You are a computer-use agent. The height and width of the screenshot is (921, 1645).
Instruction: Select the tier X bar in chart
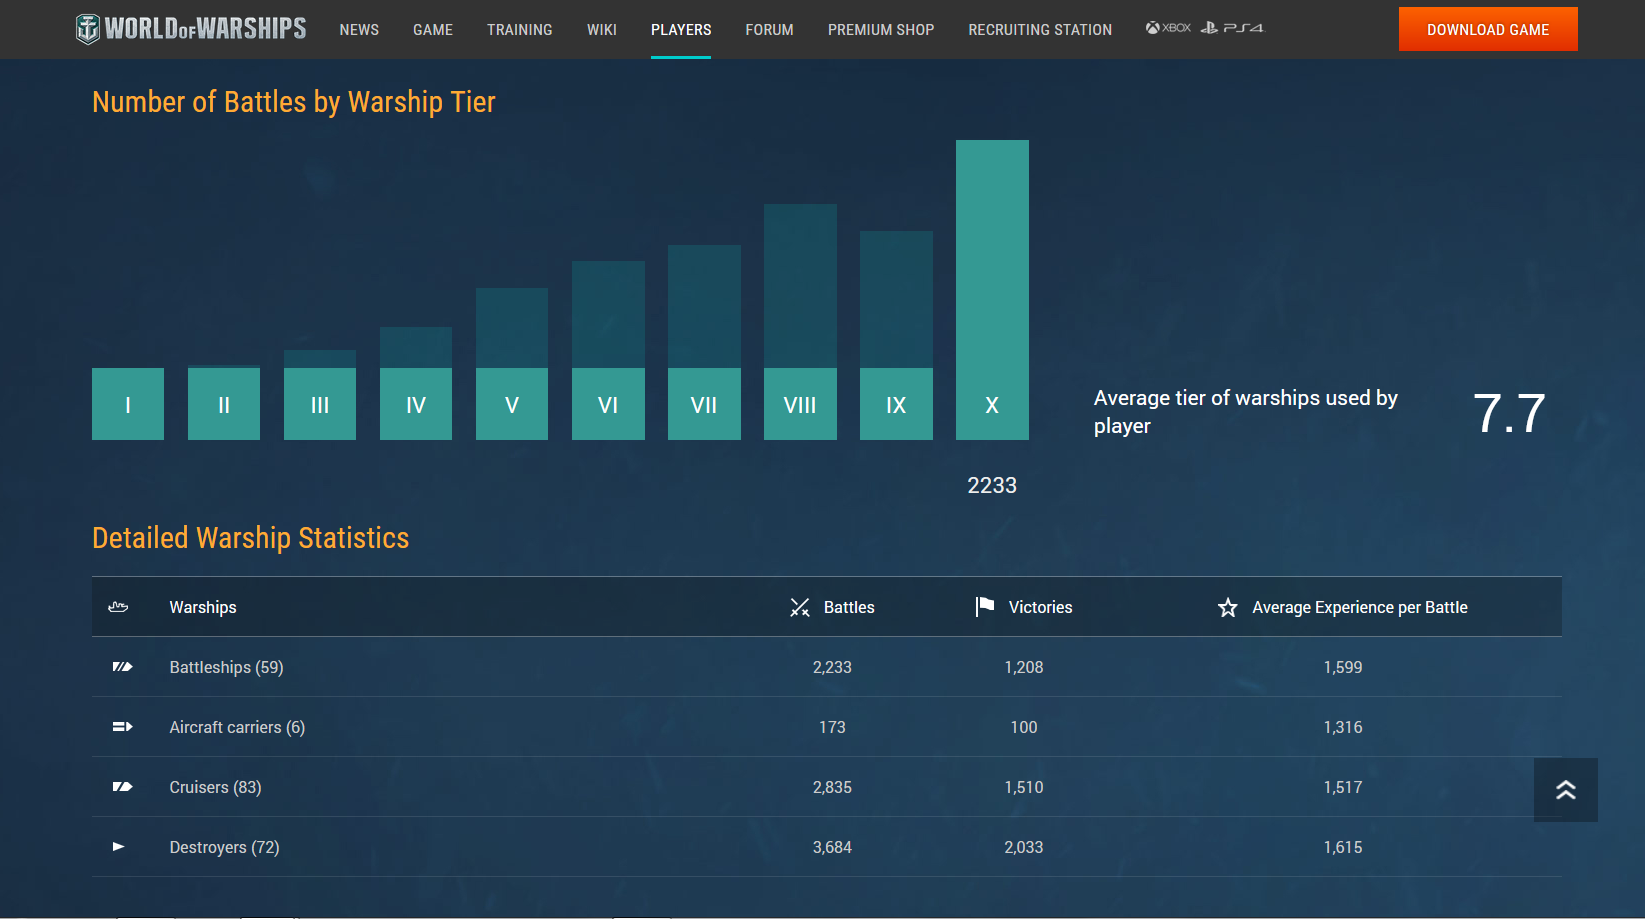[x=992, y=290]
